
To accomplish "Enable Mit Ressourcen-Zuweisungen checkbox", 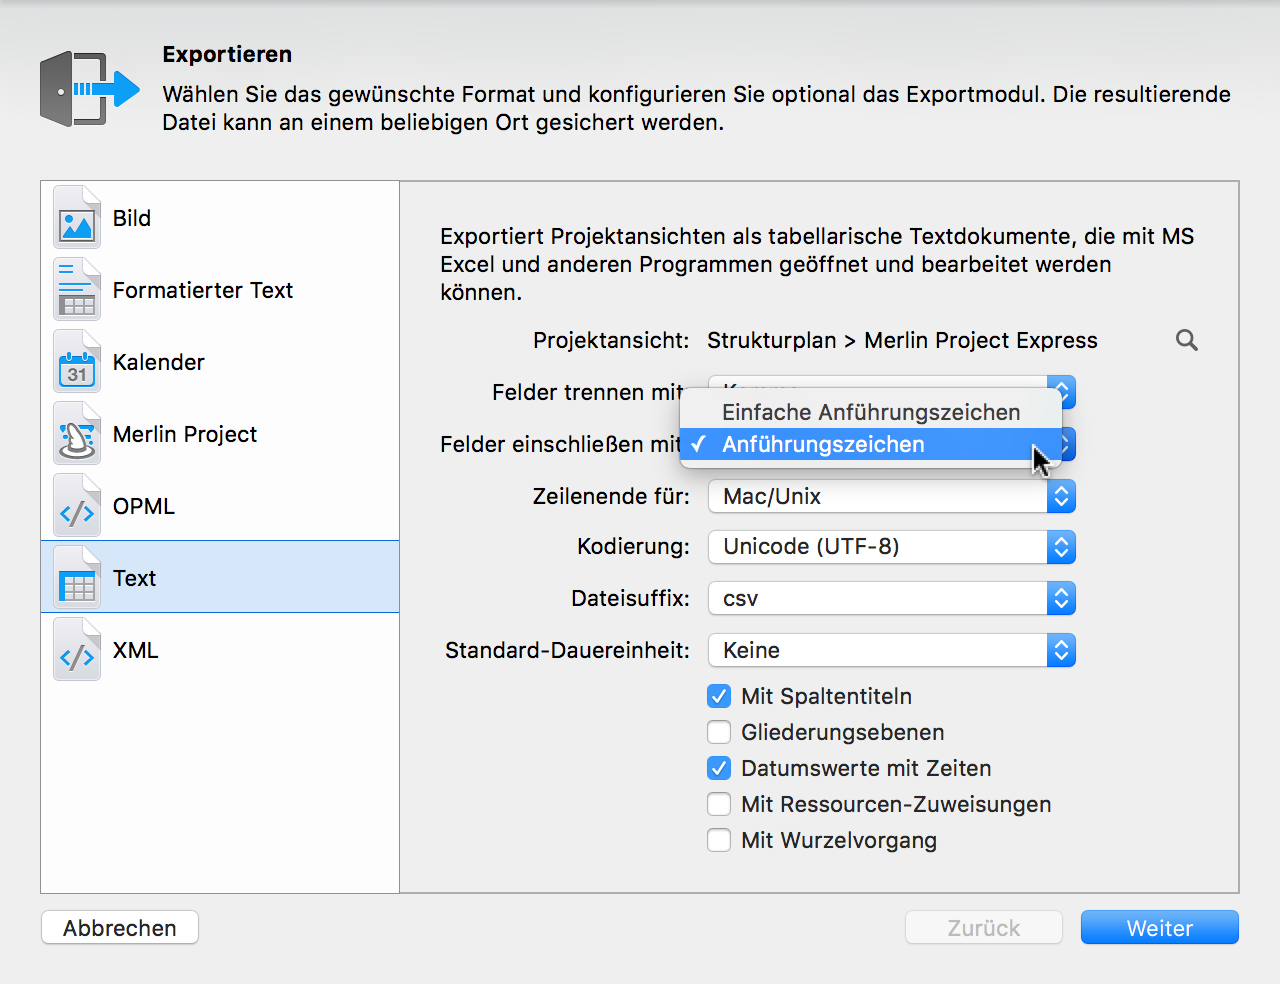I will (x=719, y=804).
